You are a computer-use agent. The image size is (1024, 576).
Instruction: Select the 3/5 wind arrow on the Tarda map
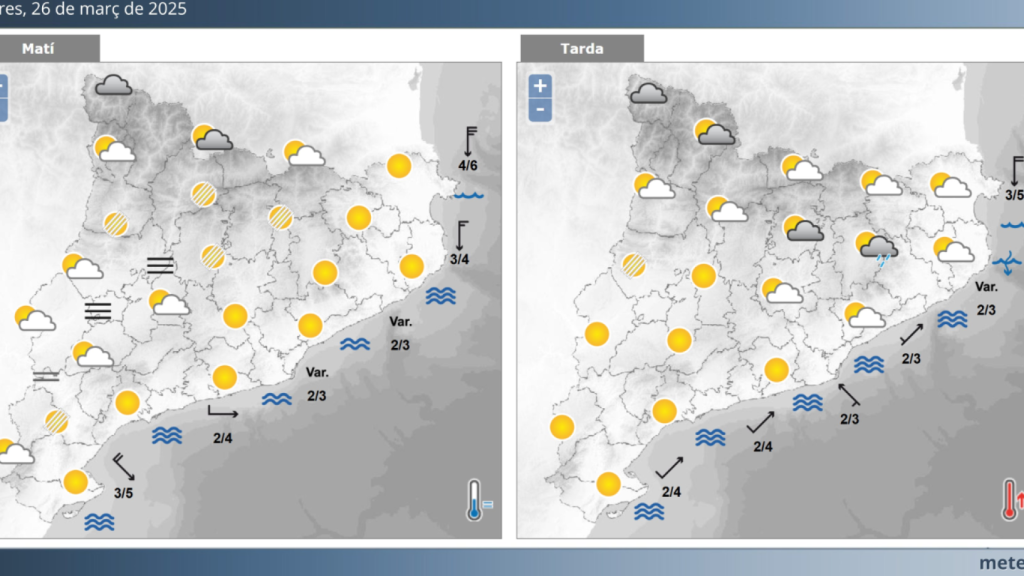pyautogui.click(x=1013, y=178)
